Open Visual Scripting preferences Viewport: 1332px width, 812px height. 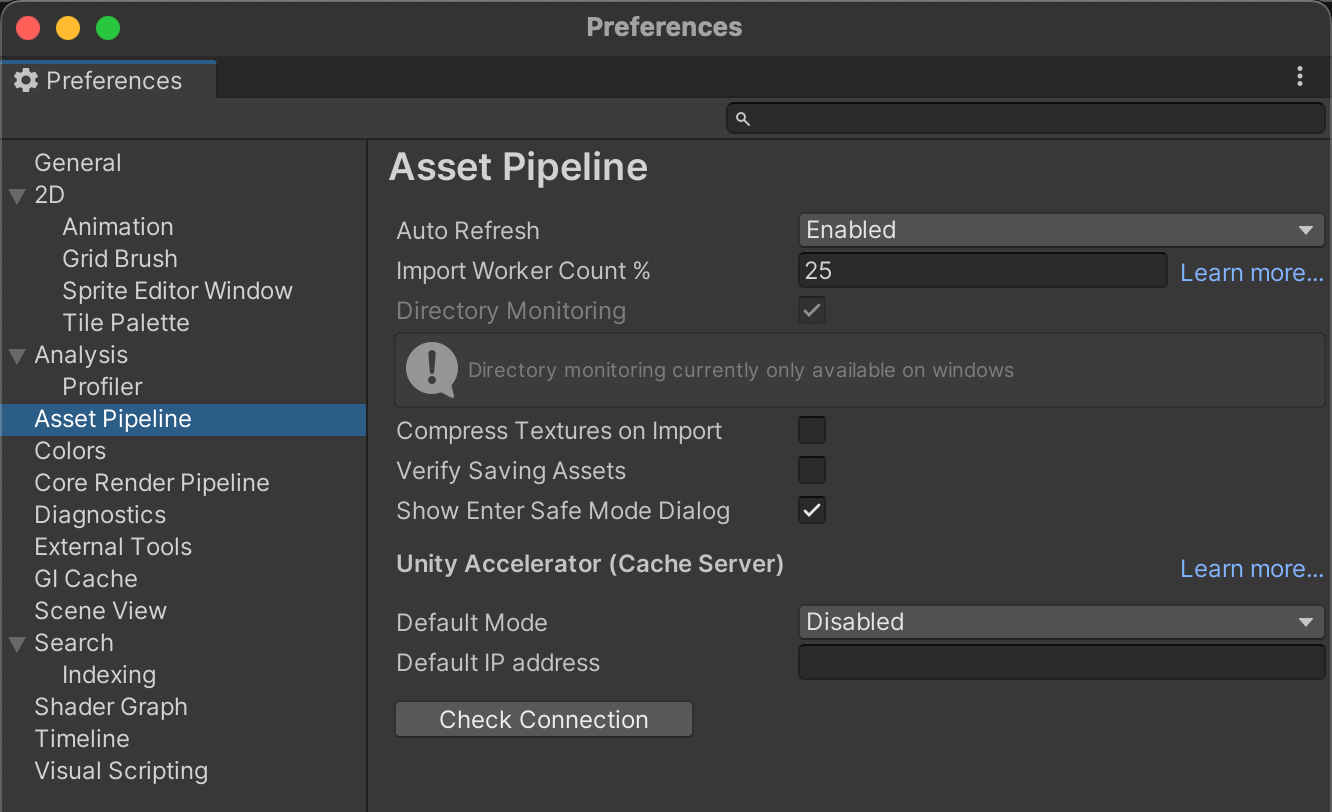[x=121, y=771]
